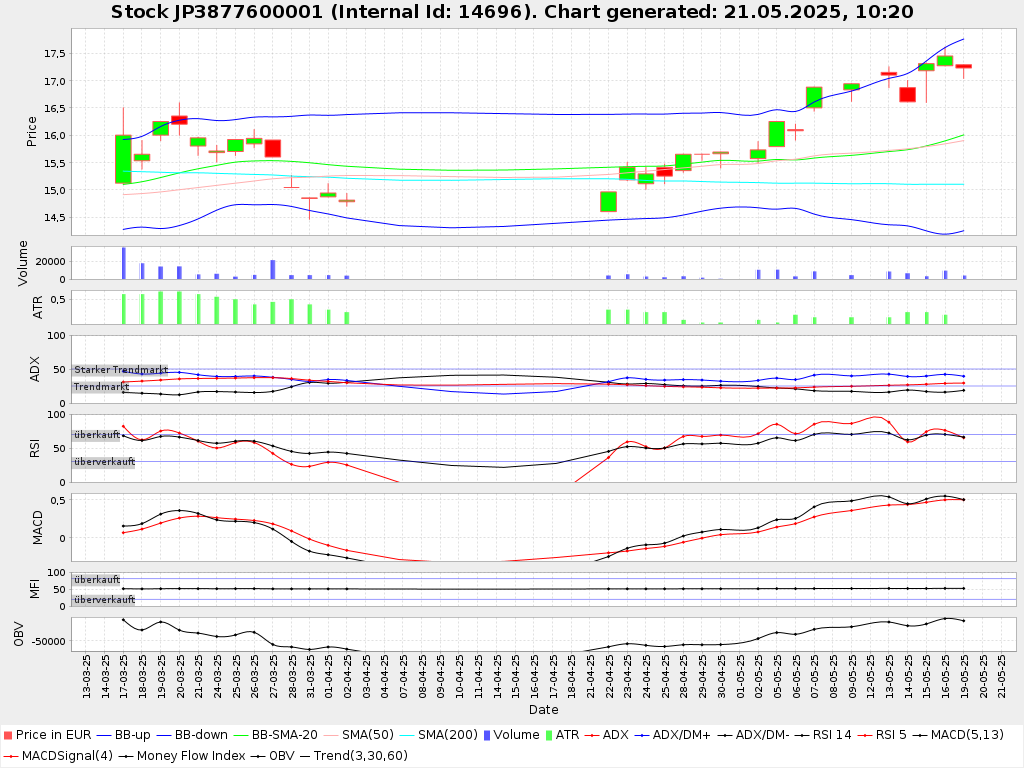The width and height of the screenshot is (1024, 768).
Task: Click the red candle on 27-03-25
Action: [x=273, y=148]
